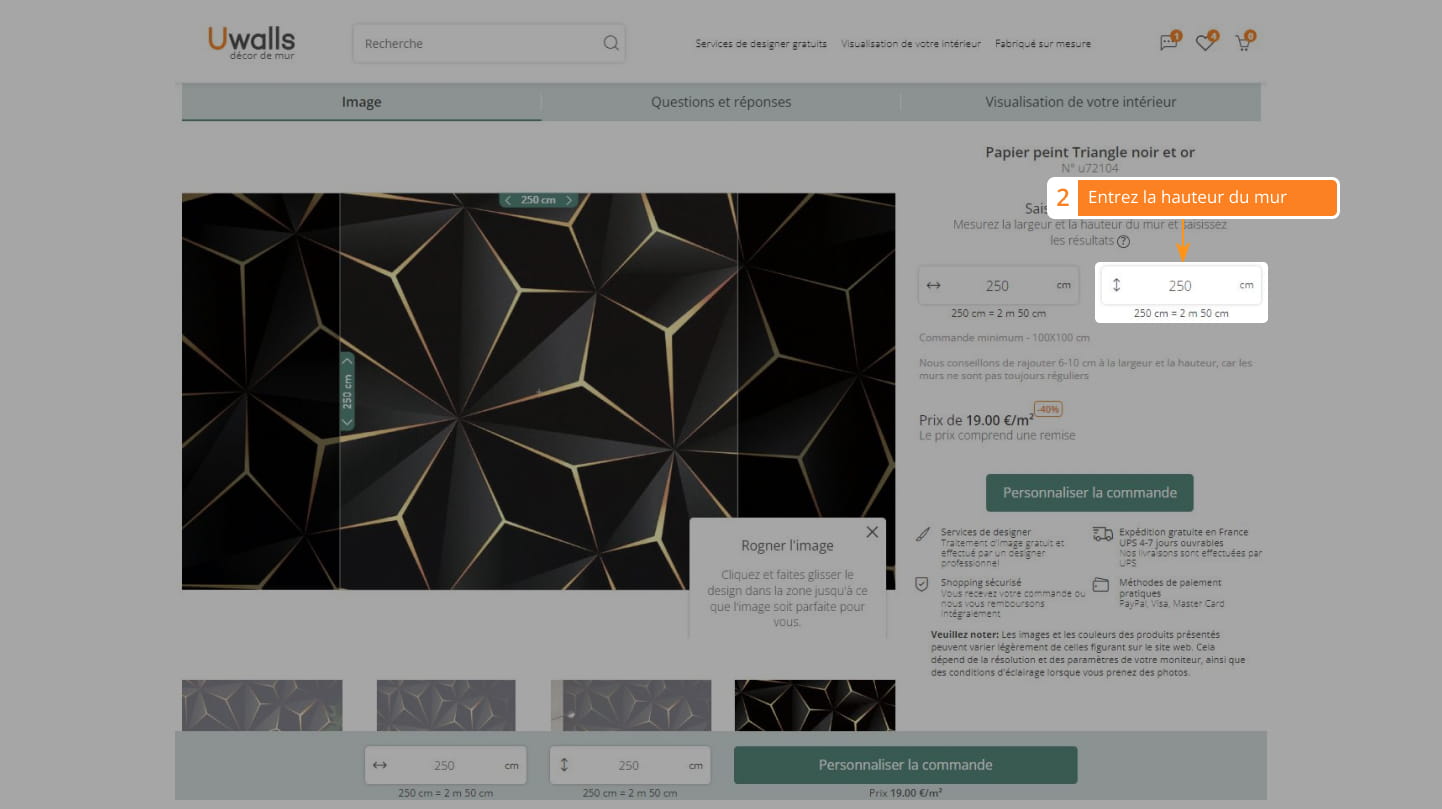
Task: Open Services de designer gratuits link
Action: [x=761, y=44]
